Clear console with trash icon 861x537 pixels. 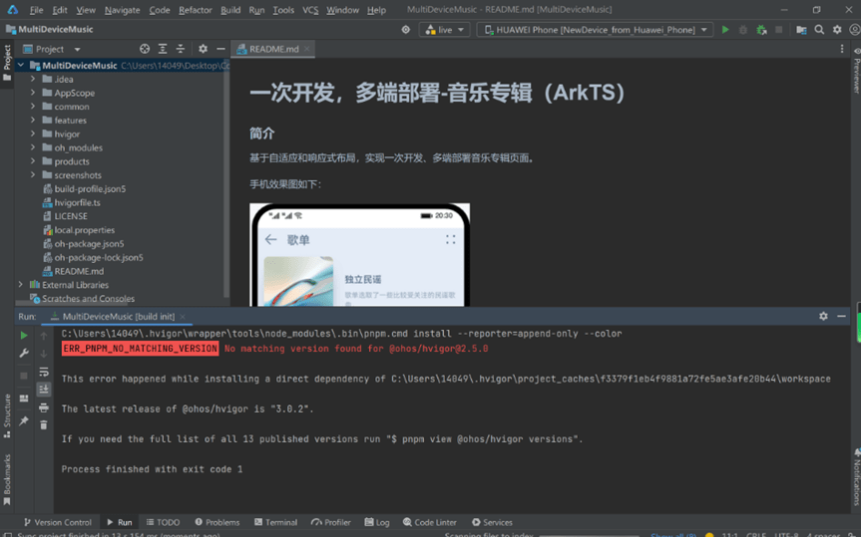pos(44,424)
